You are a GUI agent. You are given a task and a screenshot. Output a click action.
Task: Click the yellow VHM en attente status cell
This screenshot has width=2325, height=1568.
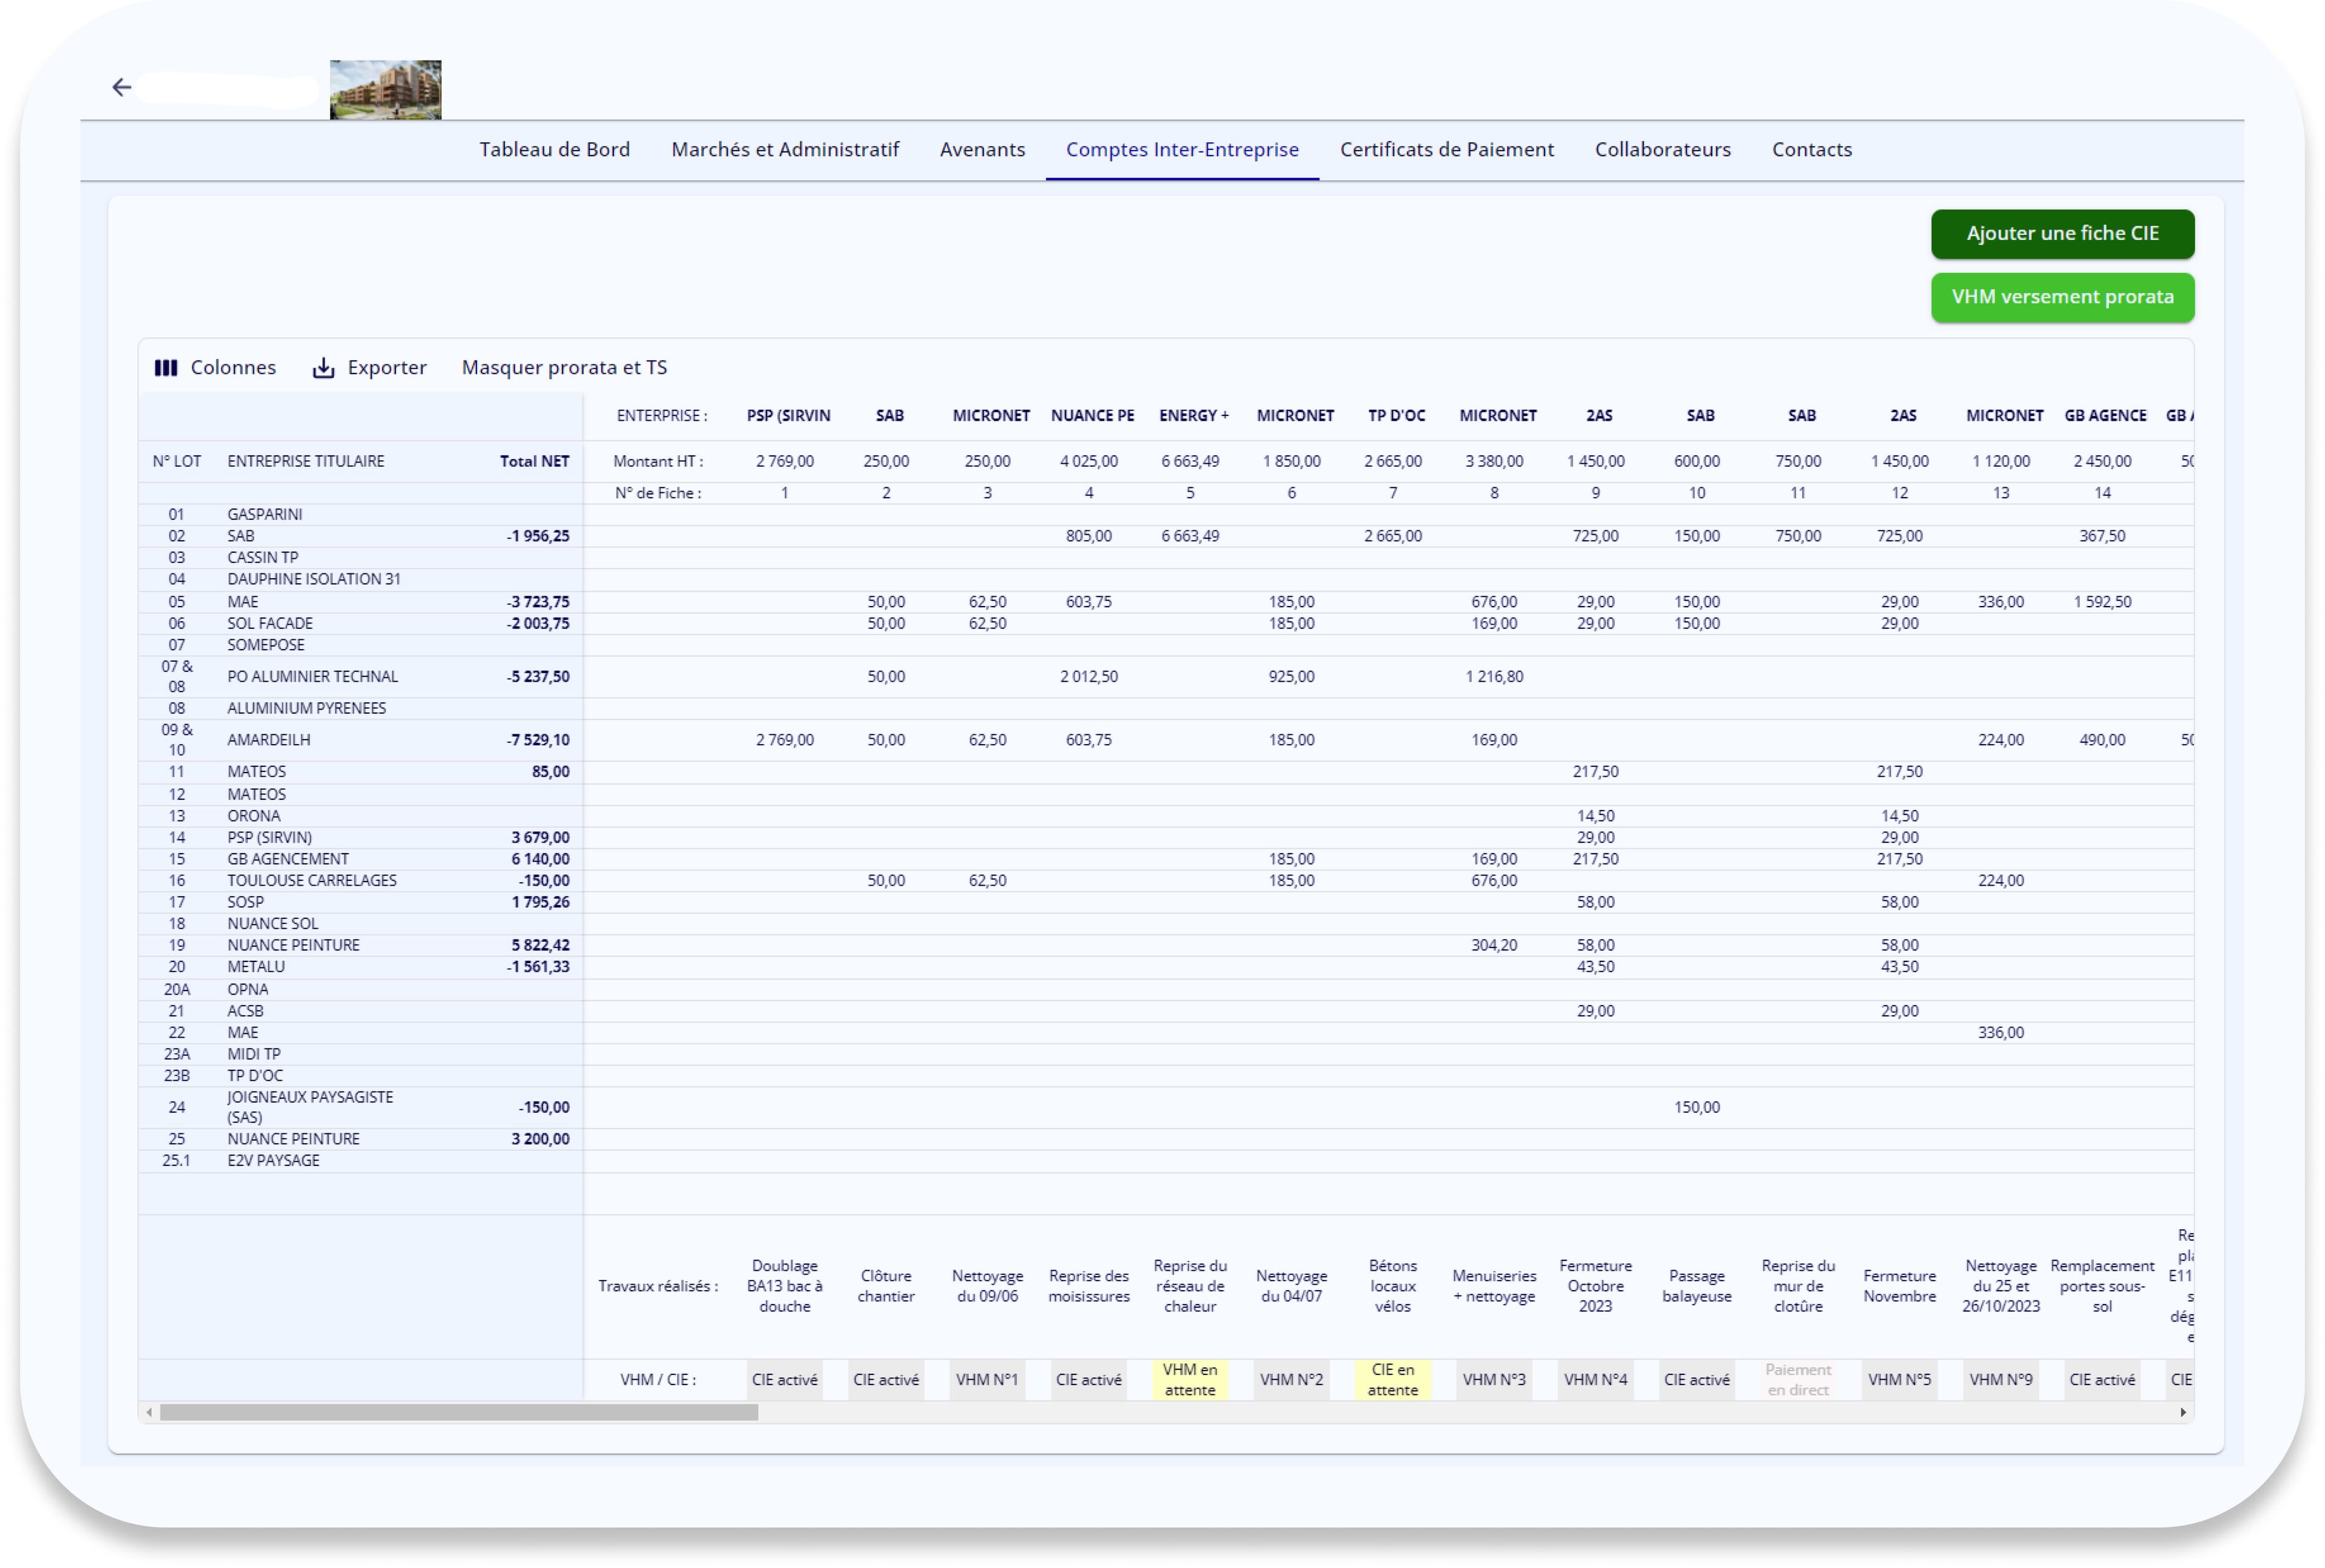1191,1379
